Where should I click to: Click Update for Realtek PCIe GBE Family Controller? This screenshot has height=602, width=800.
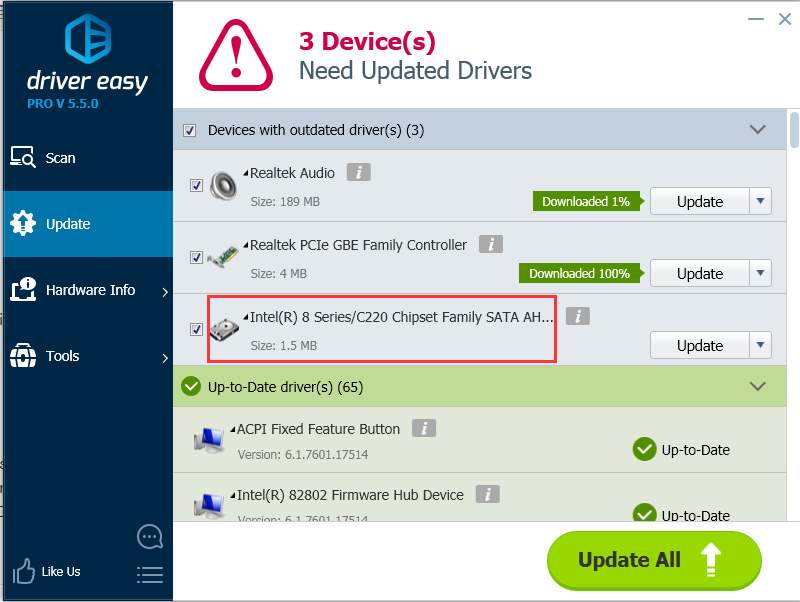700,273
